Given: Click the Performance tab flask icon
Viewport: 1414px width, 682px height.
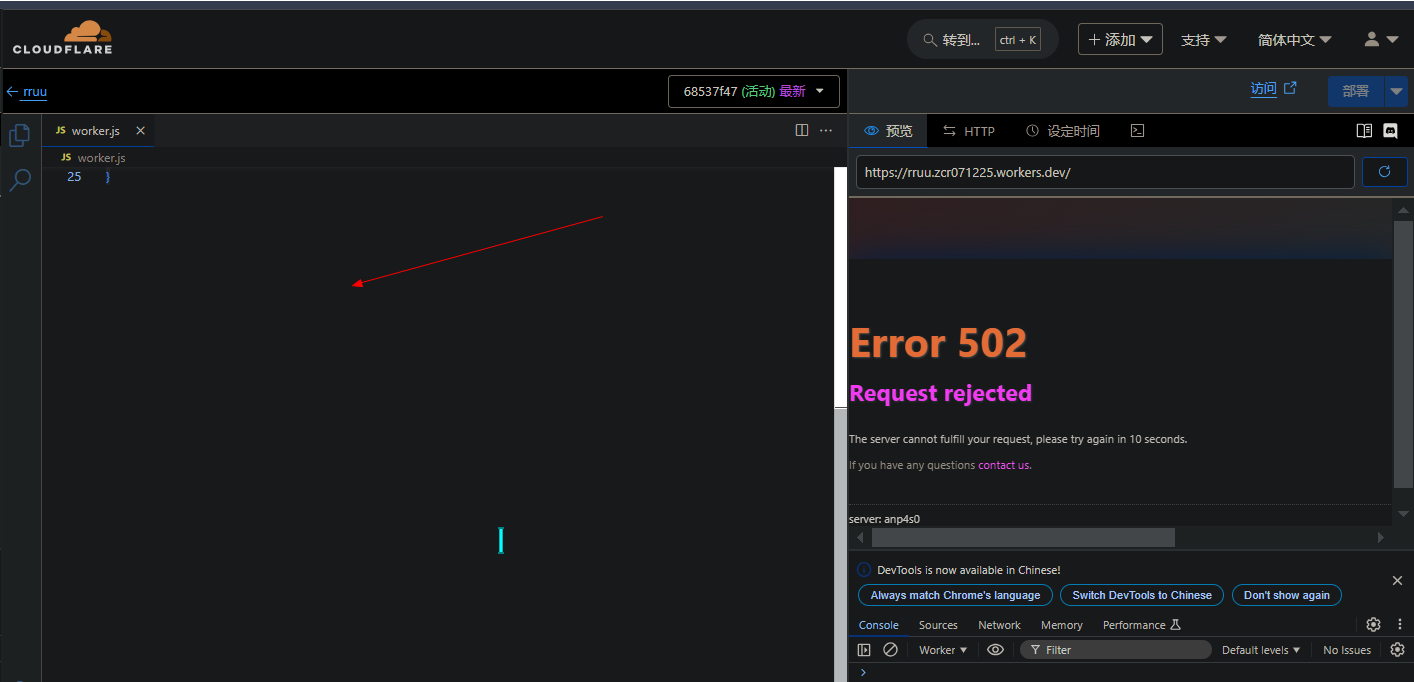Looking at the screenshot, I should (1176, 625).
